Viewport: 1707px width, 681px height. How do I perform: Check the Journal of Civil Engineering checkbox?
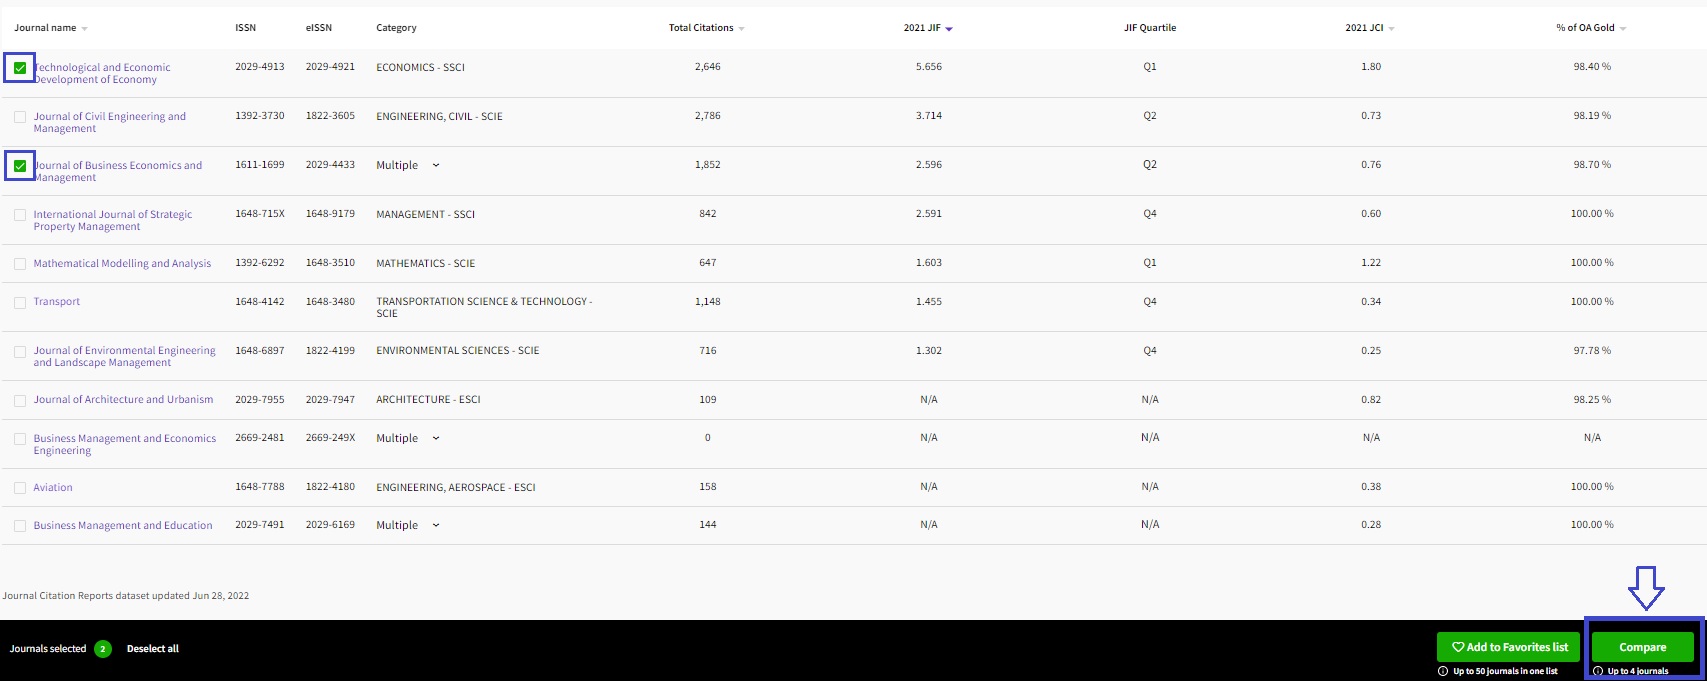[20, 117]
